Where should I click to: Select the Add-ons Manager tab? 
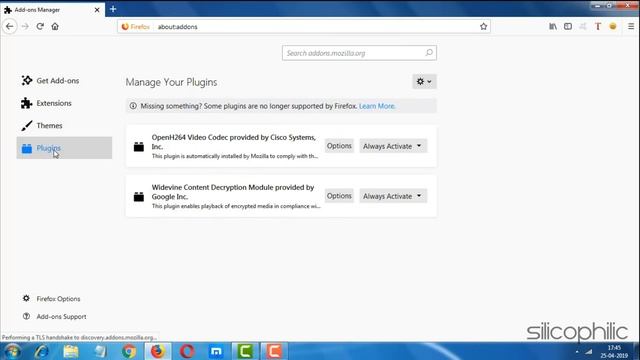click(x=52, y=9)
